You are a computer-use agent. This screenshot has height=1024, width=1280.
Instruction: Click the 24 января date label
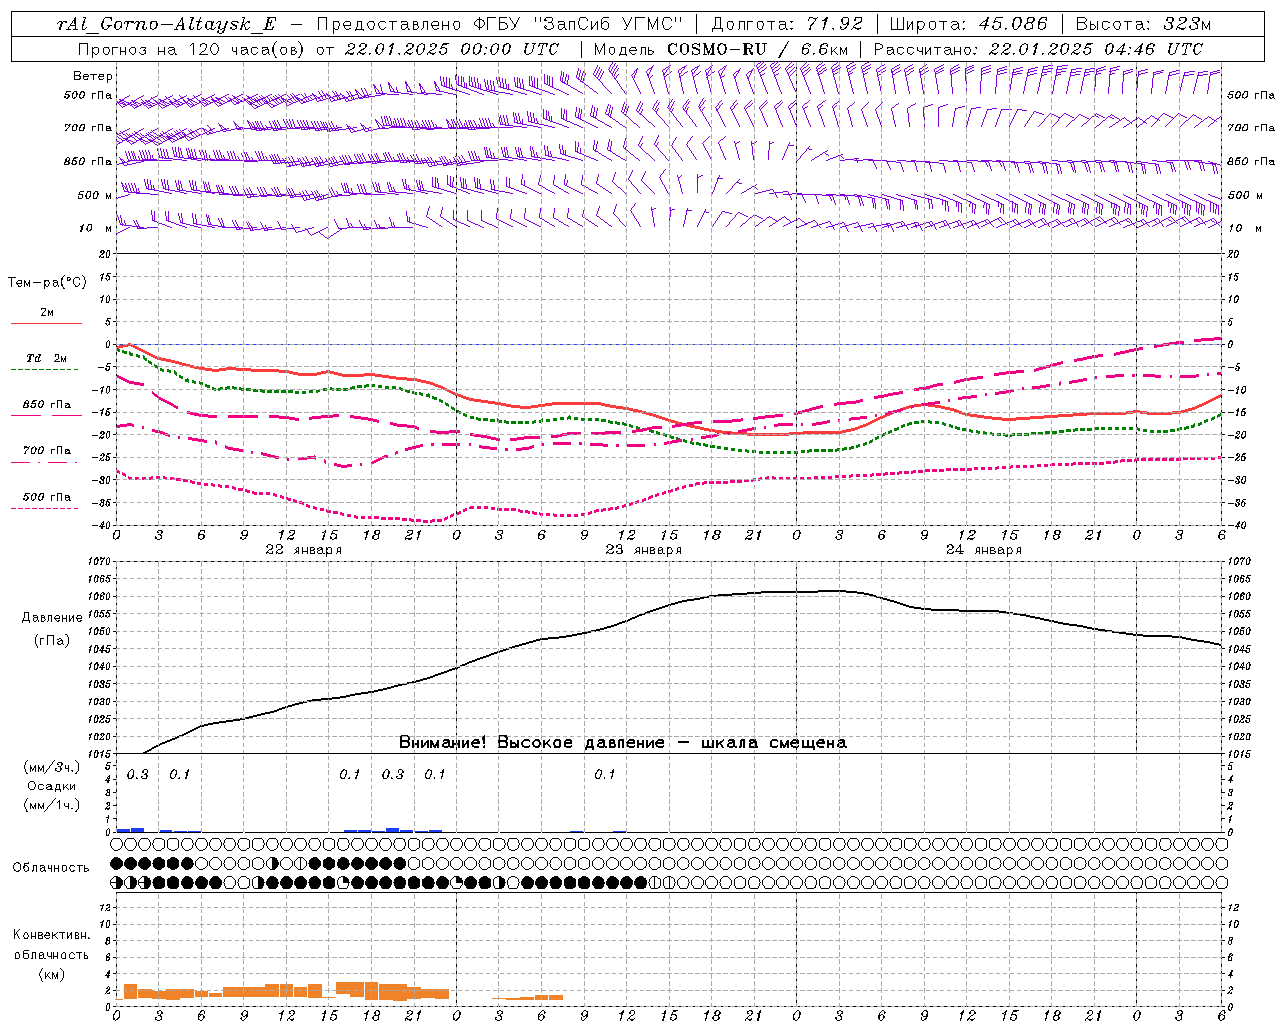click(984, 550)
